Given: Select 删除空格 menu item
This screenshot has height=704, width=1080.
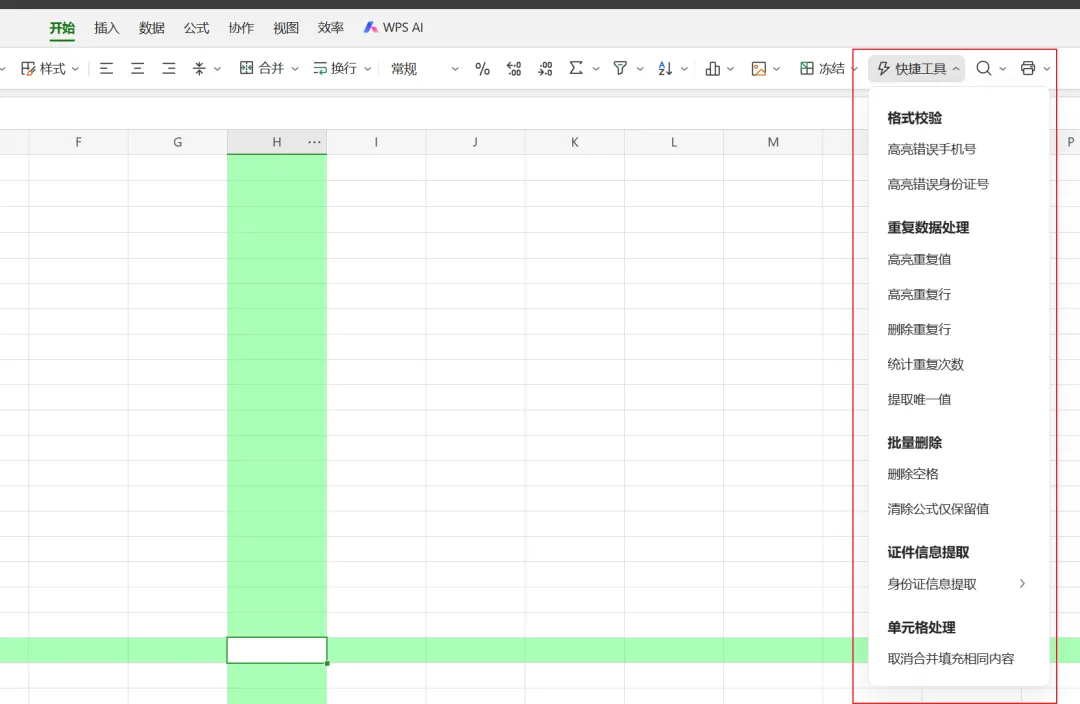Looking at the screenshot, I should tap(913, 474).
